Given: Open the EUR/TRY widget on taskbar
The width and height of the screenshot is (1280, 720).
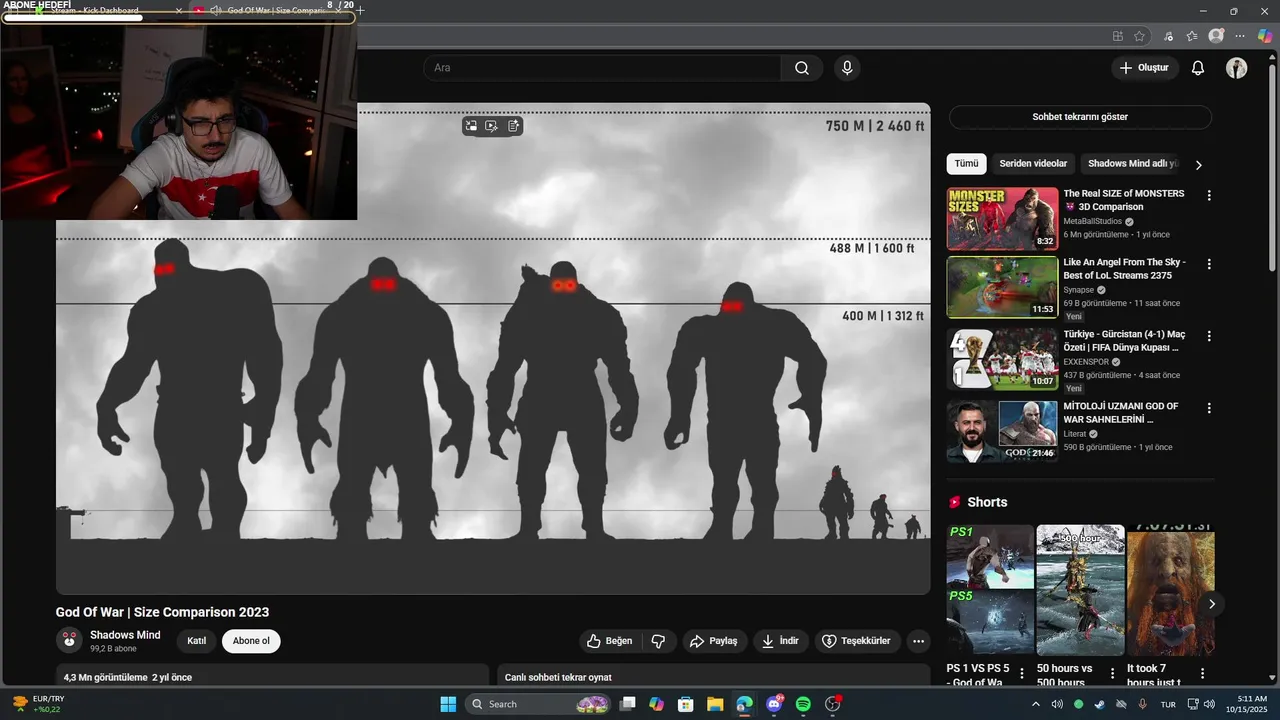Looking at the screenshot, I should (40, 704).
